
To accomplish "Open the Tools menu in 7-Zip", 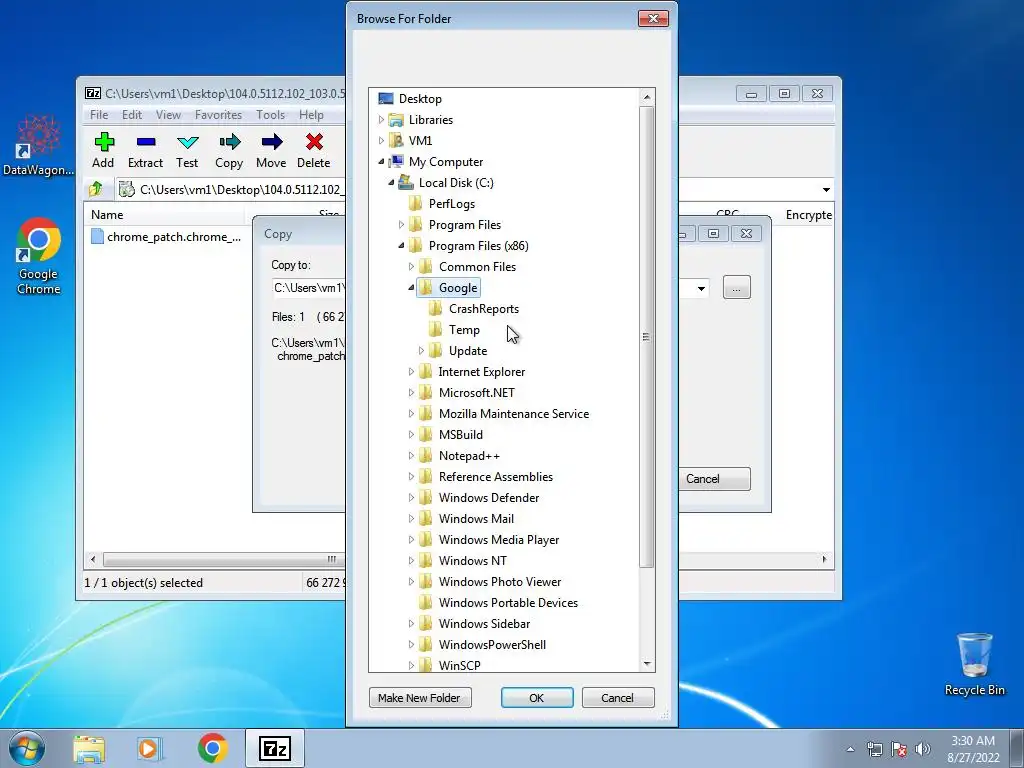I will point(270,115).
